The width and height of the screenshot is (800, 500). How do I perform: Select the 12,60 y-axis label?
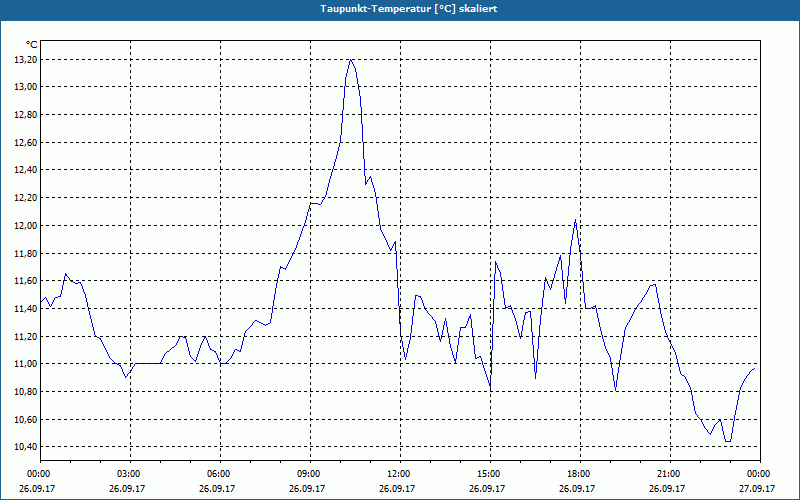27,142
